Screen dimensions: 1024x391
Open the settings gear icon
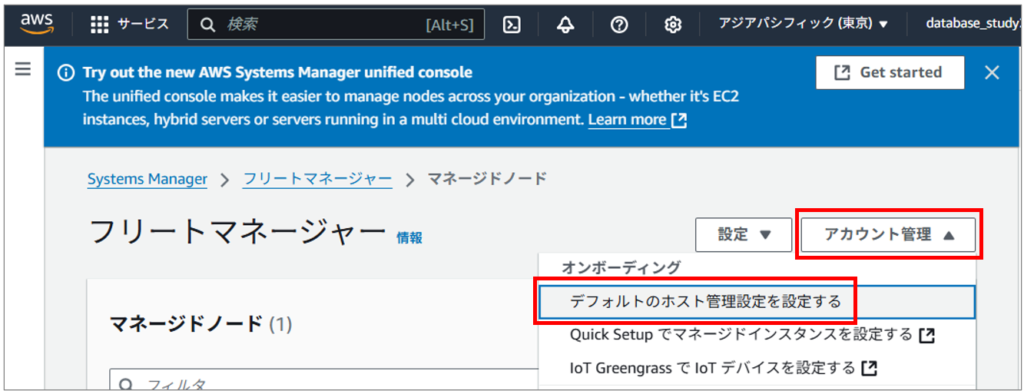[x=673, y=25]
